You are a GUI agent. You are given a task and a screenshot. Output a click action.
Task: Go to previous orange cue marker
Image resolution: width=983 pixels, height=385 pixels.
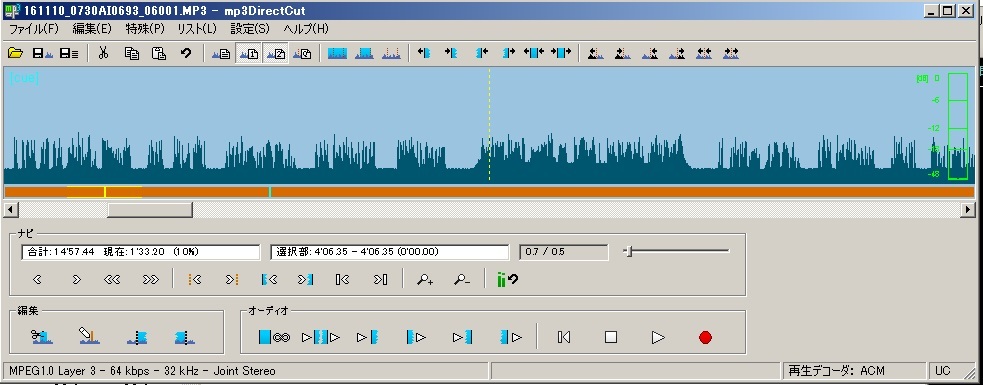tap(194, 280)
